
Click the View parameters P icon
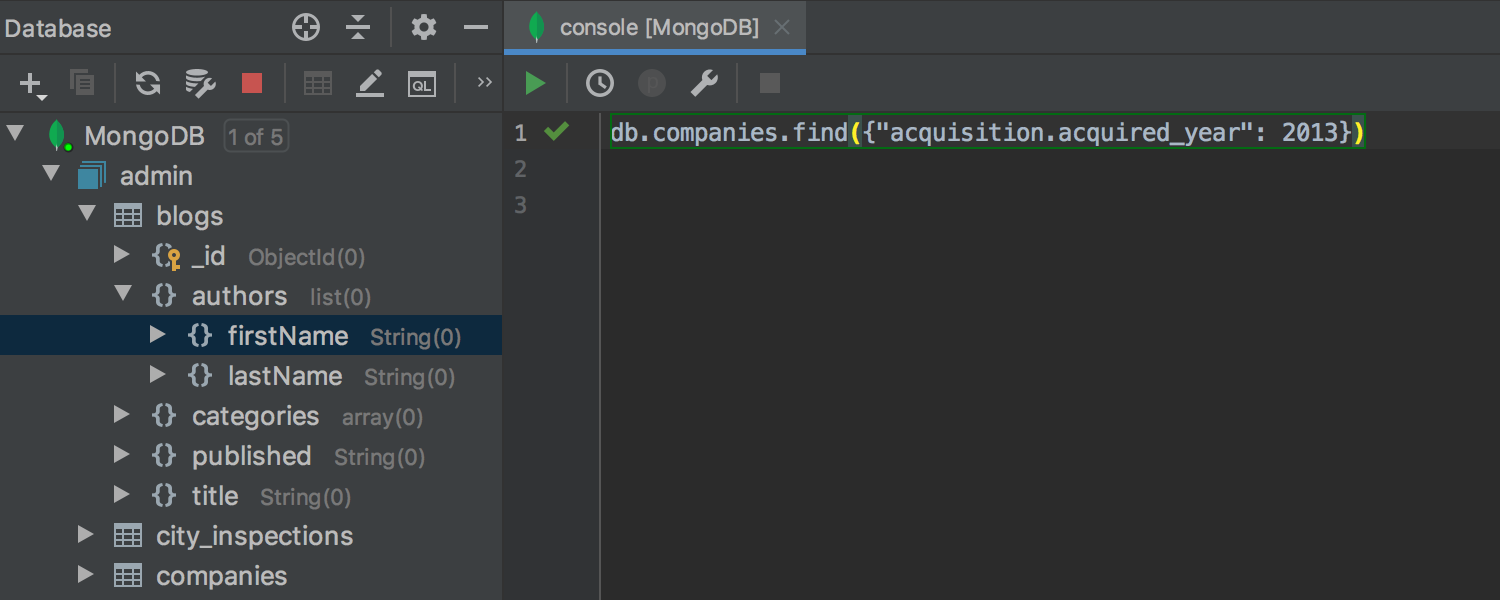click(652, 83)
